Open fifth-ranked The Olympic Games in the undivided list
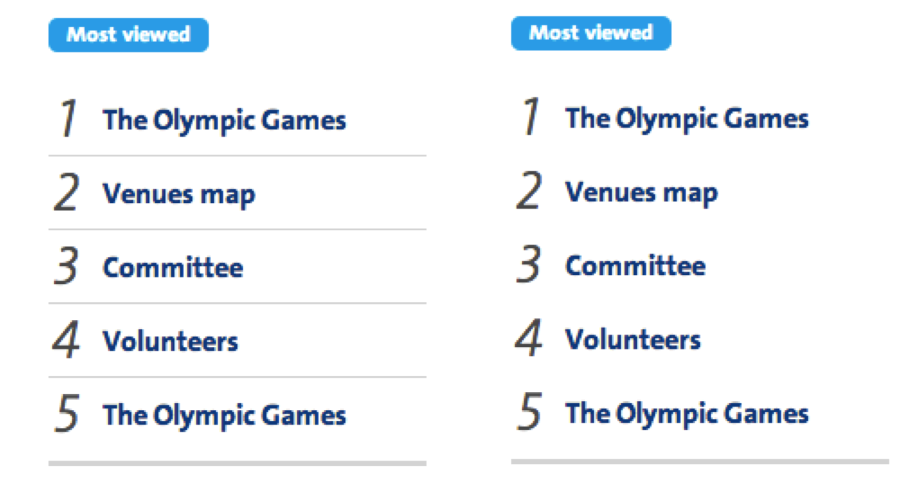Image resolution: width=900 pixels, height=479 pixels. click(687, 414)
